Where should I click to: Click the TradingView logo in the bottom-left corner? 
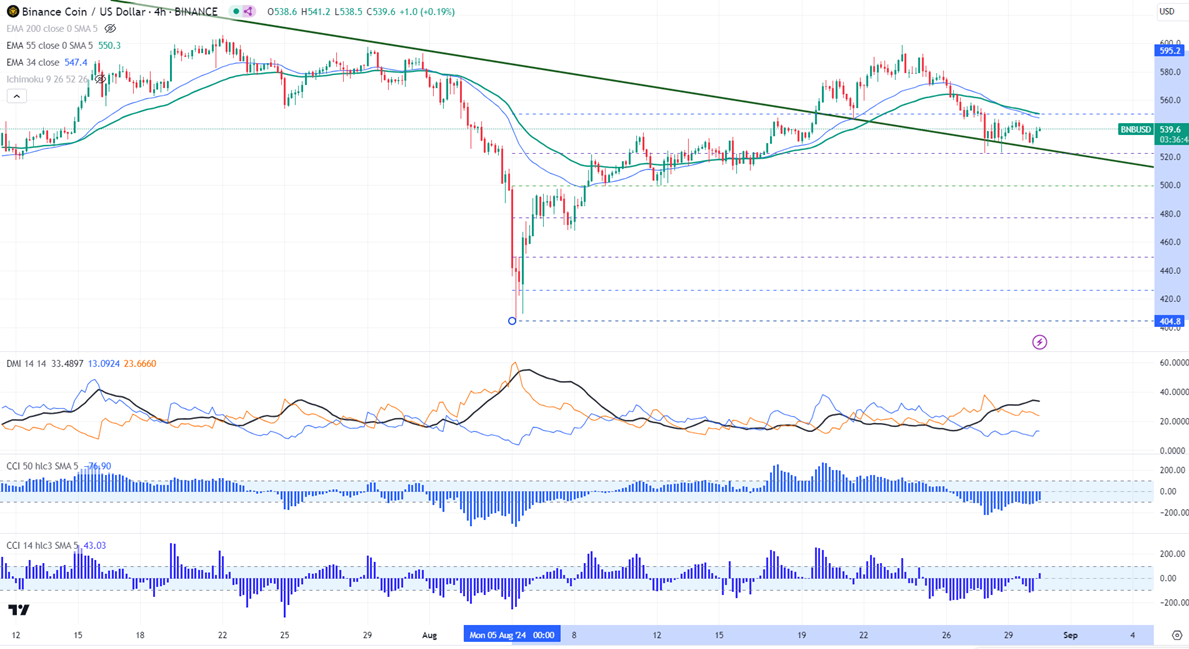point(19,610)
